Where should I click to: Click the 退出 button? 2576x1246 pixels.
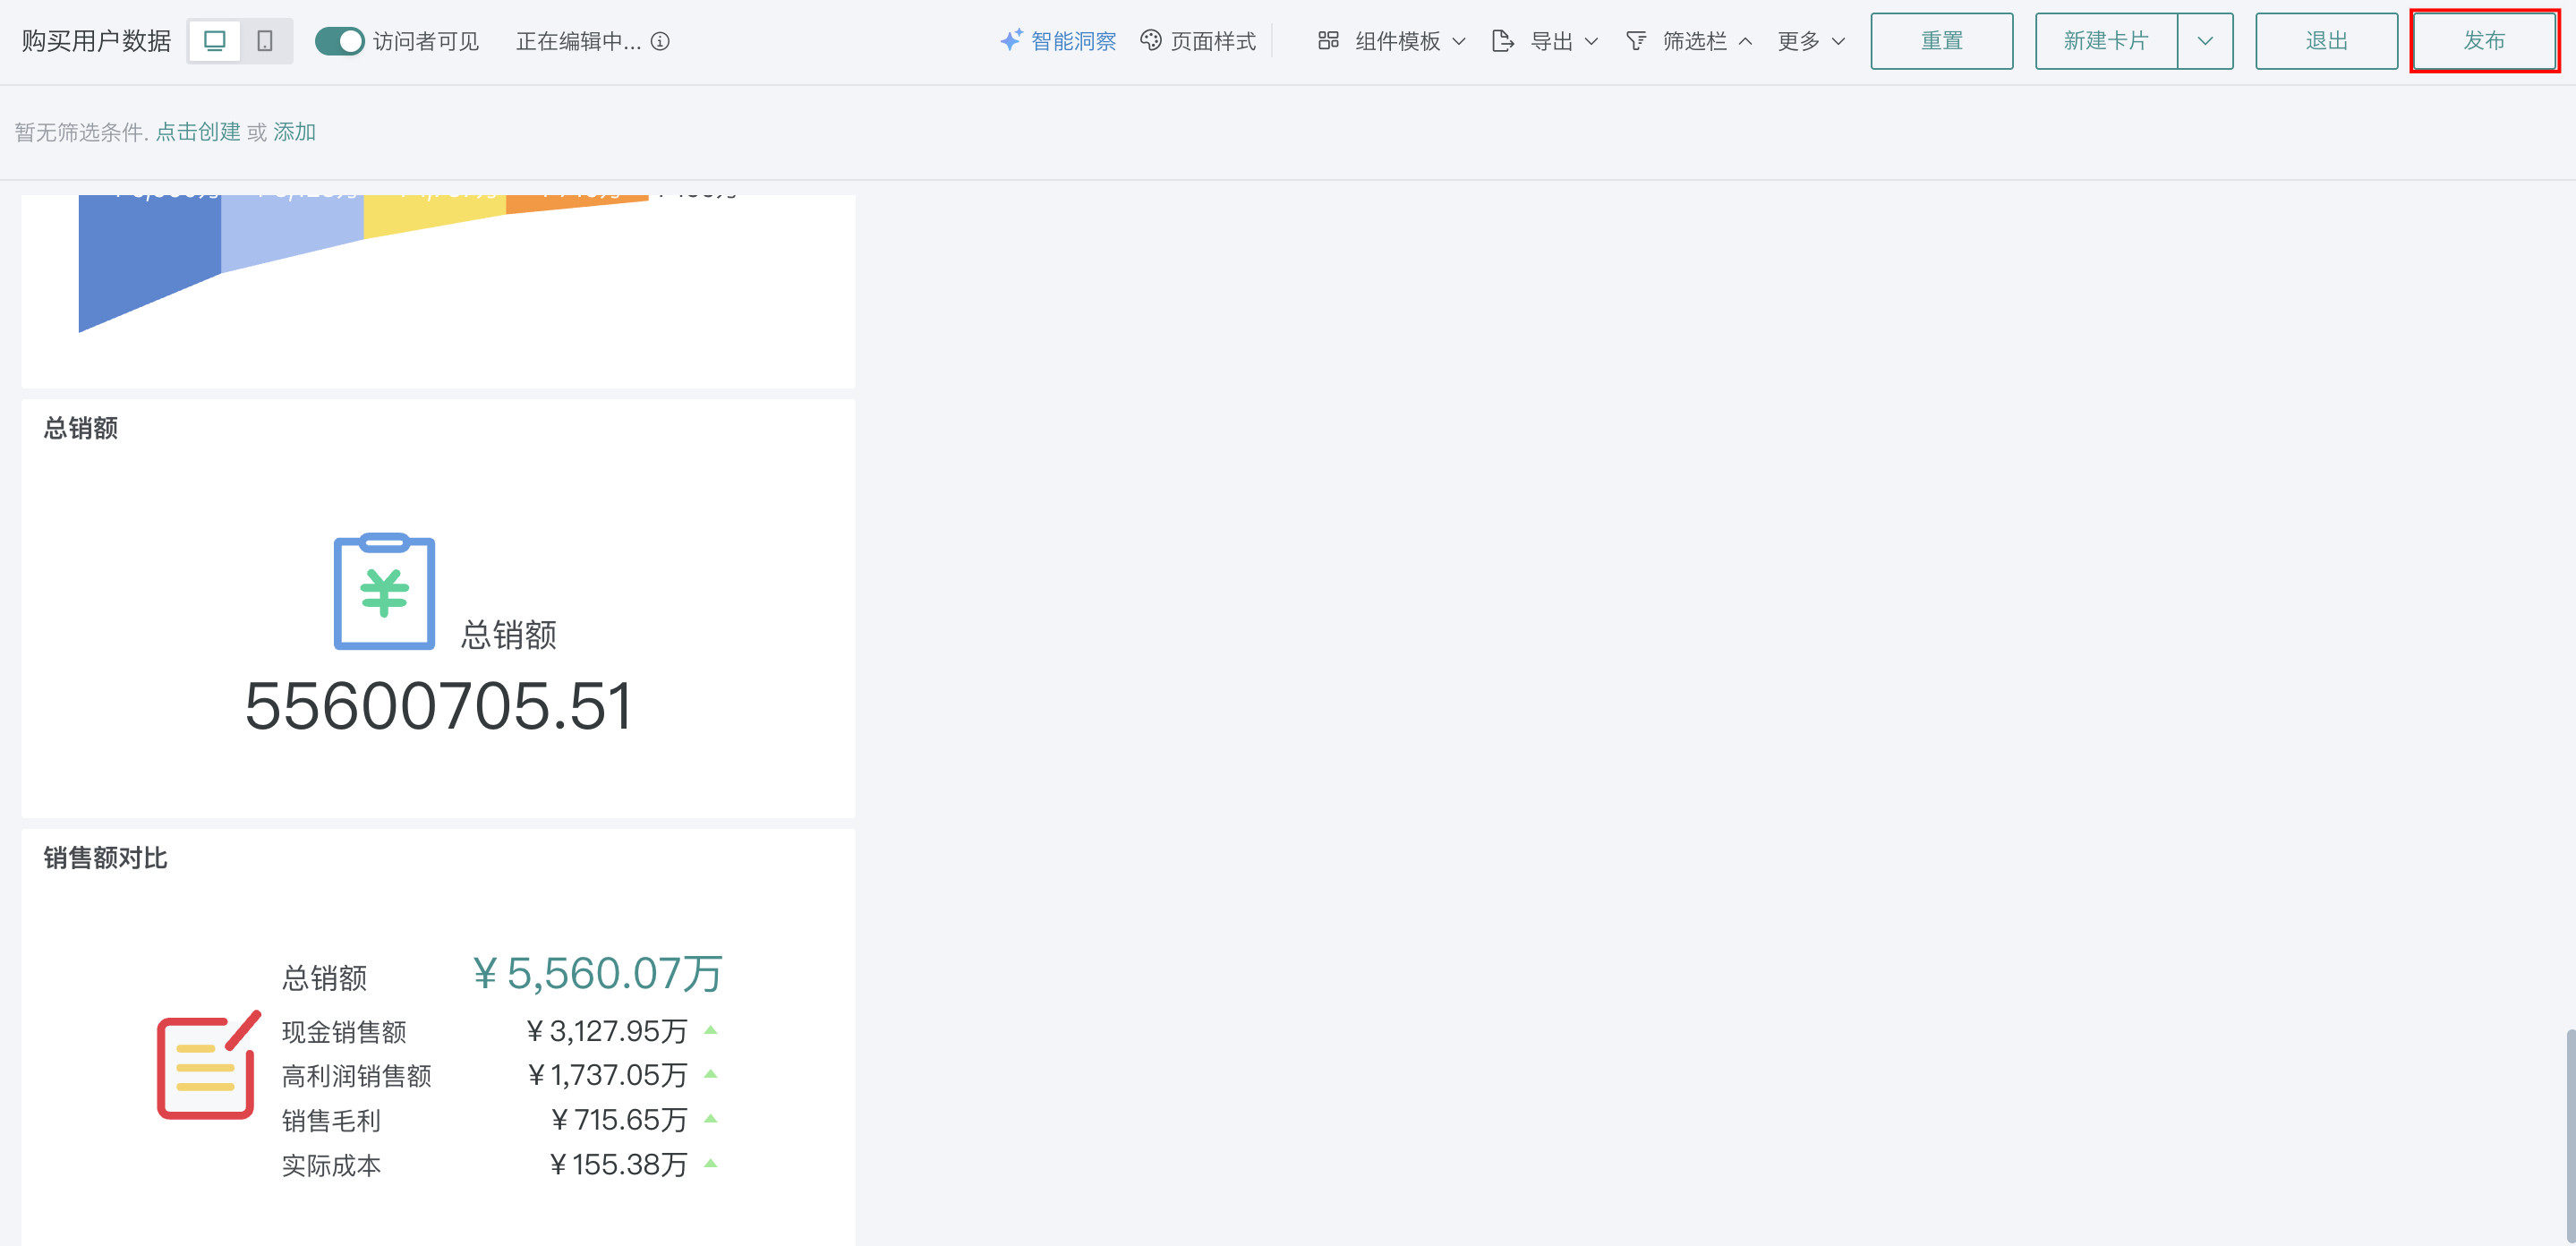[2326, 41]
